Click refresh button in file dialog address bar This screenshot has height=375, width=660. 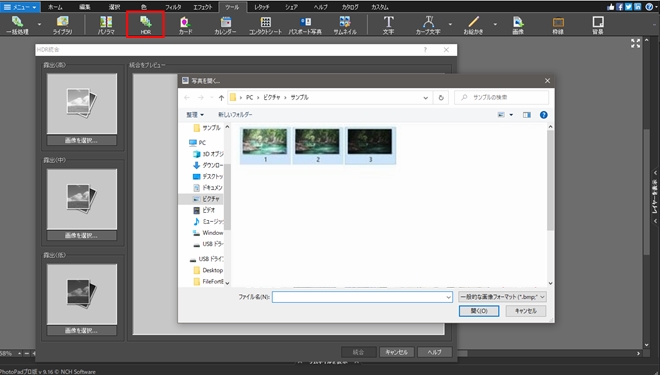pos(441,98)
